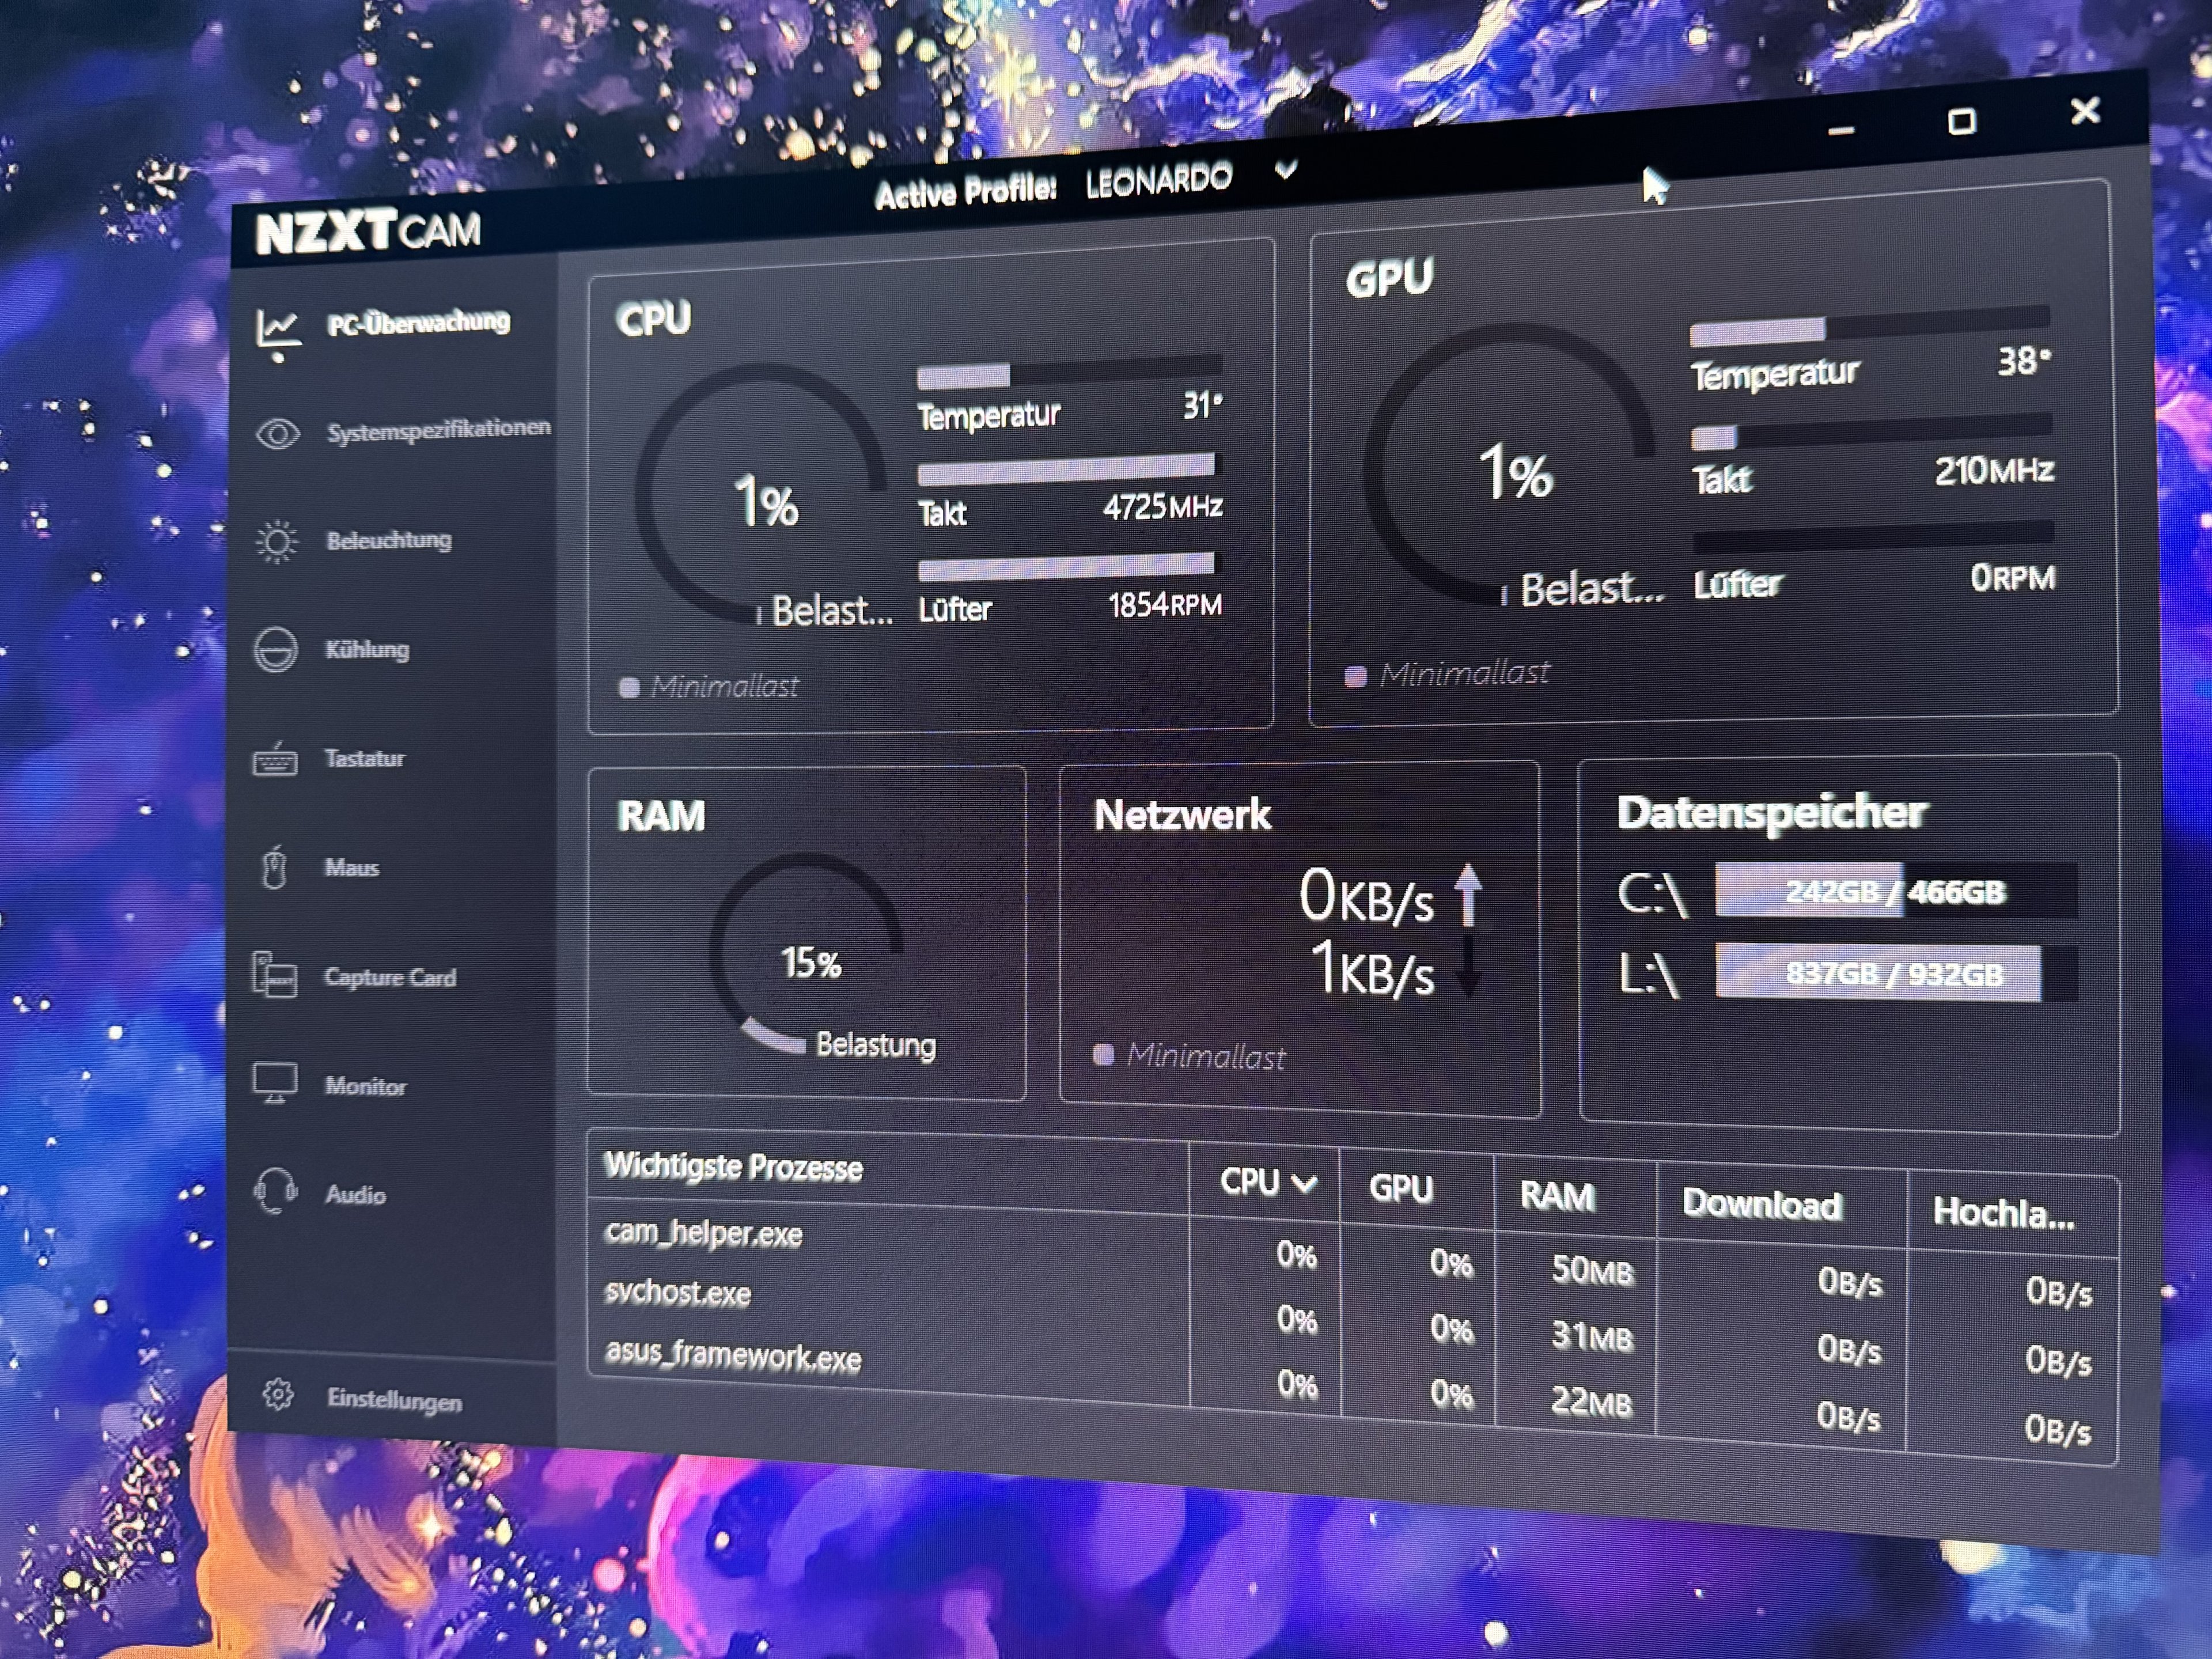
Task: Open Einstellungen gear icon
Action: click(x=278, y=1394)
